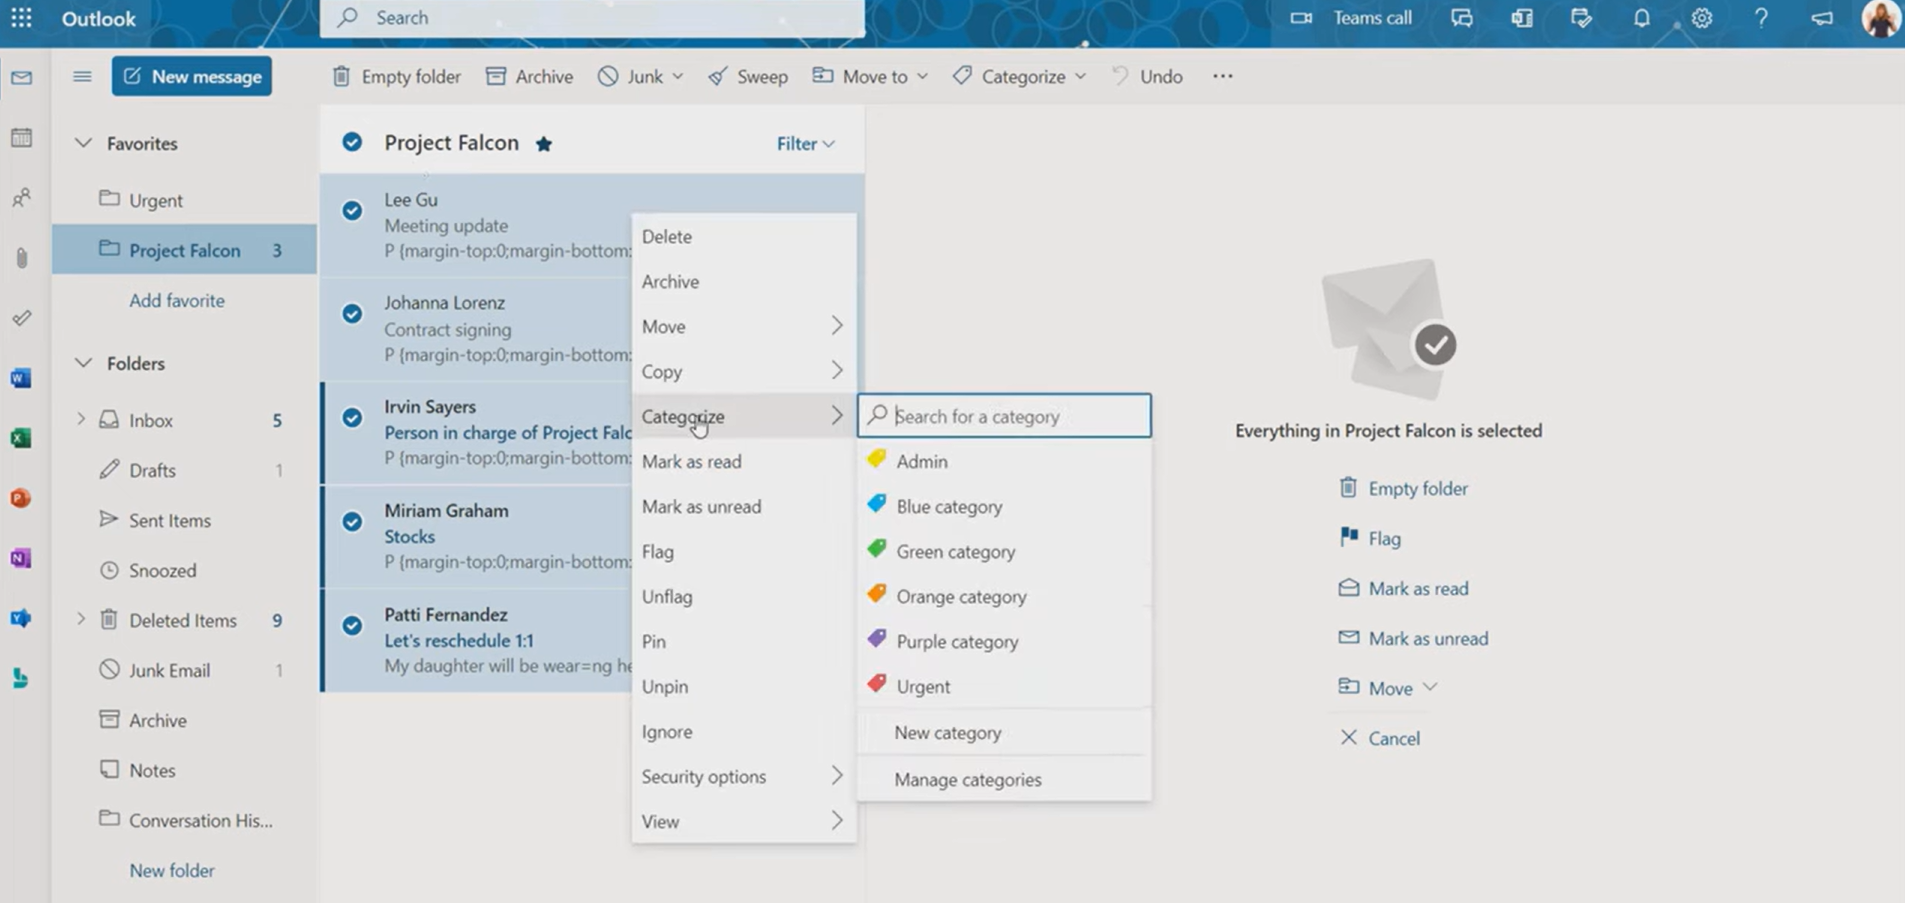The image size is (1905, 903).
Task: Expand the Move to dropdown arrow
Action: click(x=923, y=76)
